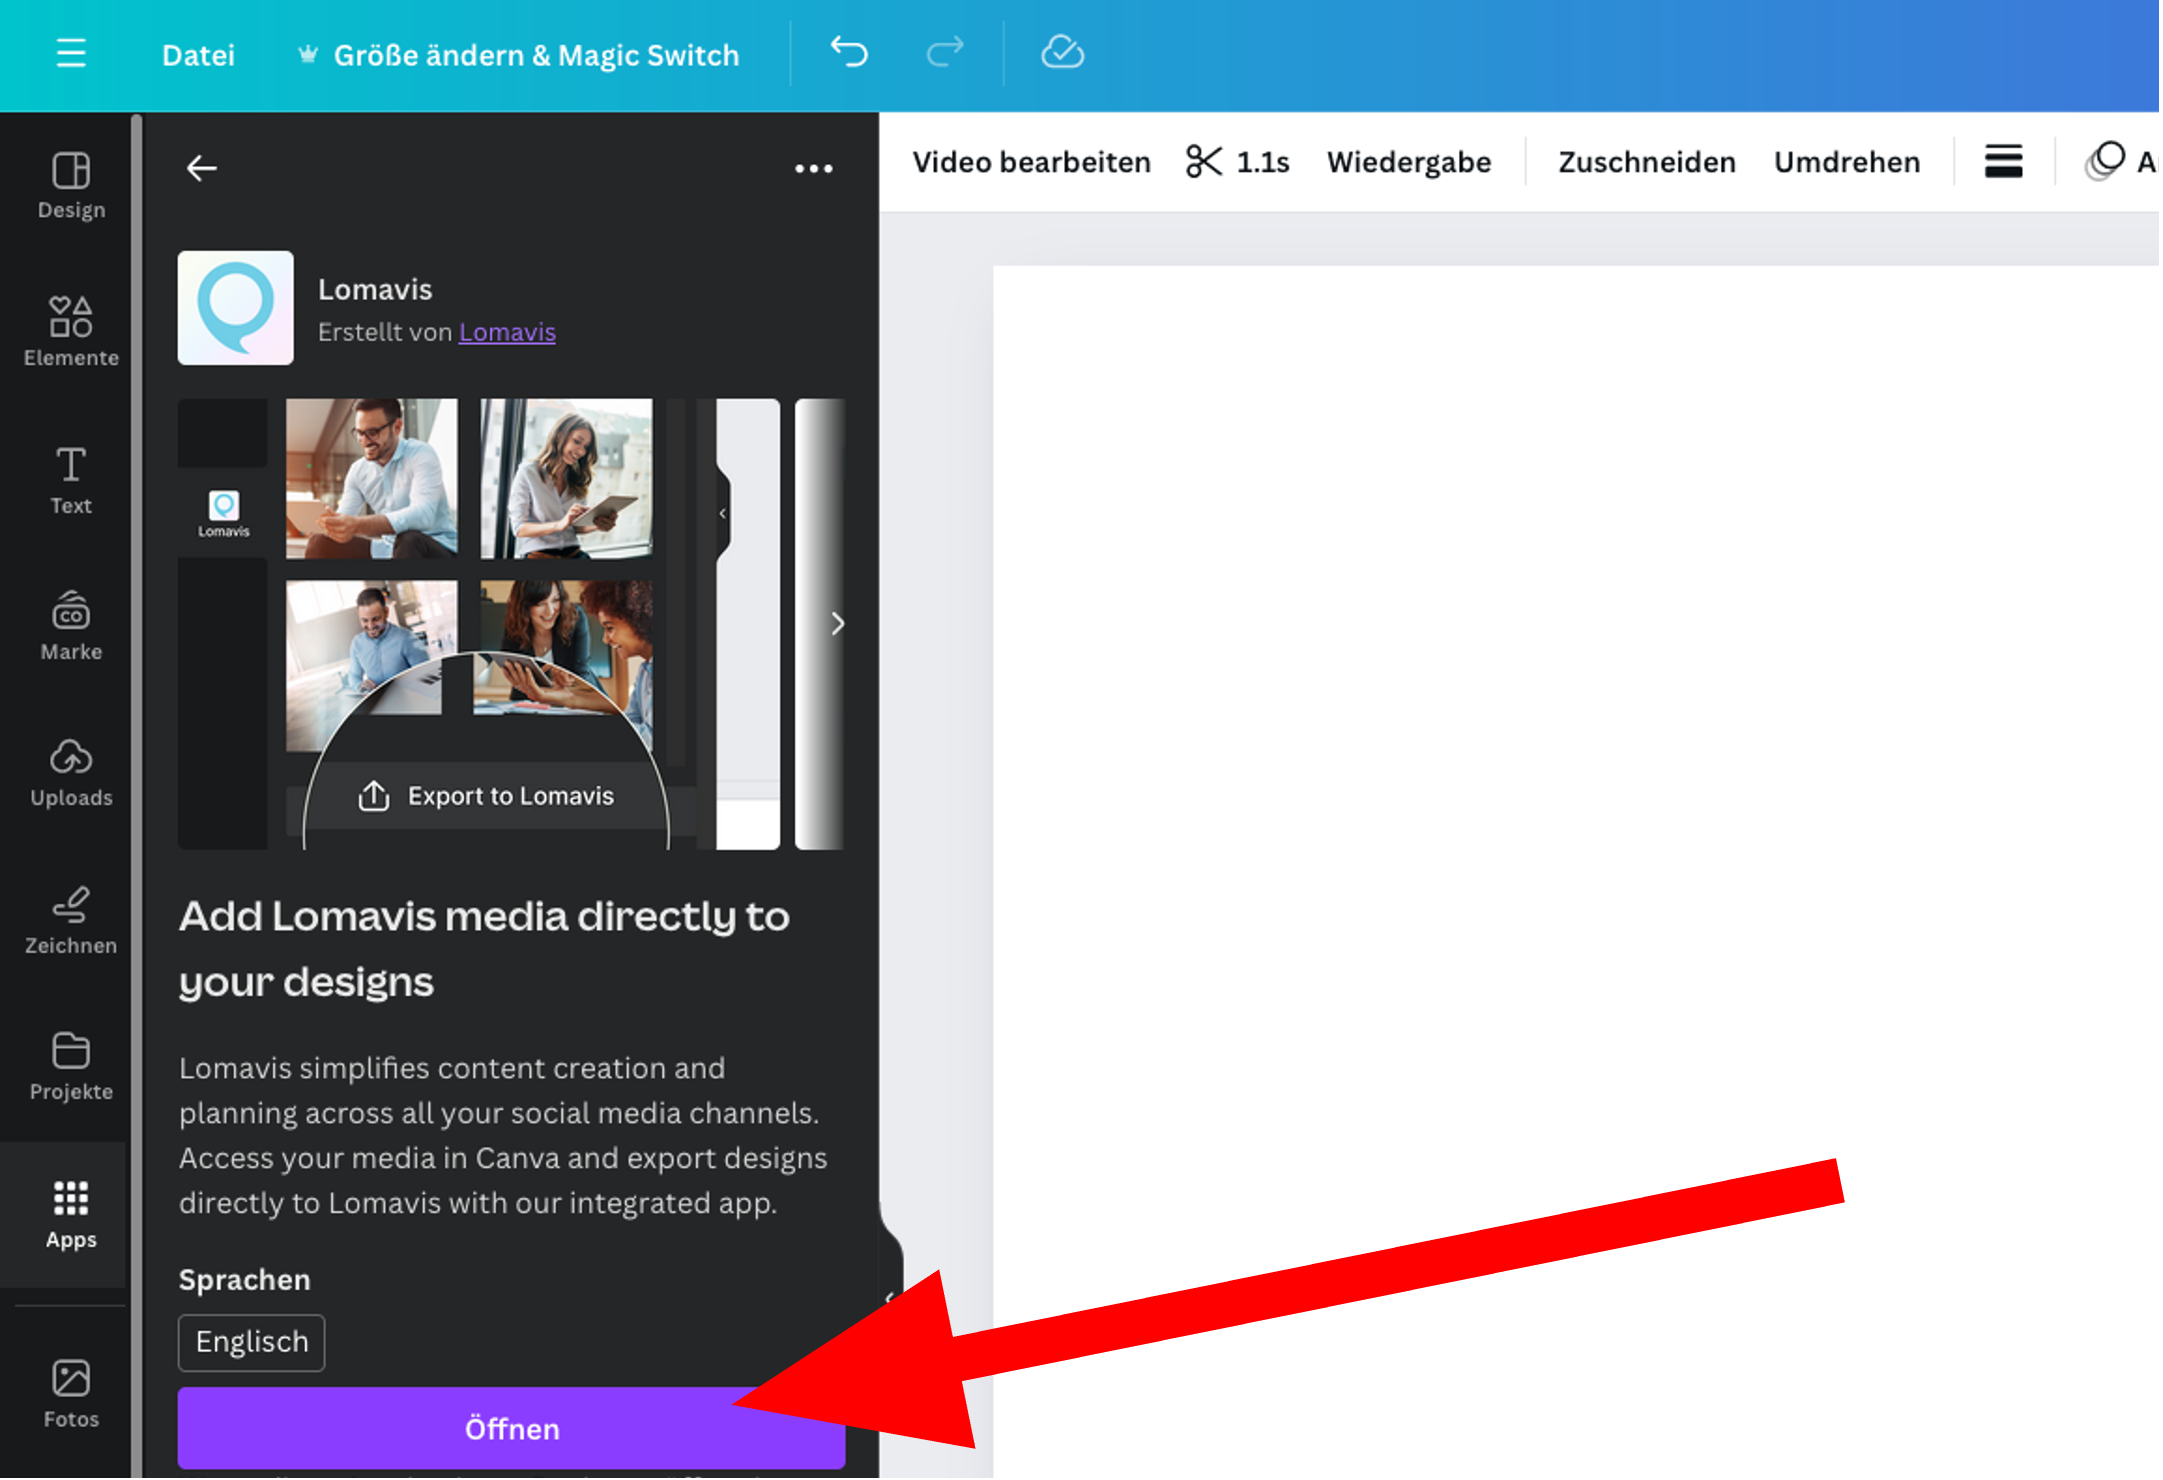Select the Zeichnen draw tool
The width and height of the screenshot is (2163, 1480).
(x=71, y=920)
